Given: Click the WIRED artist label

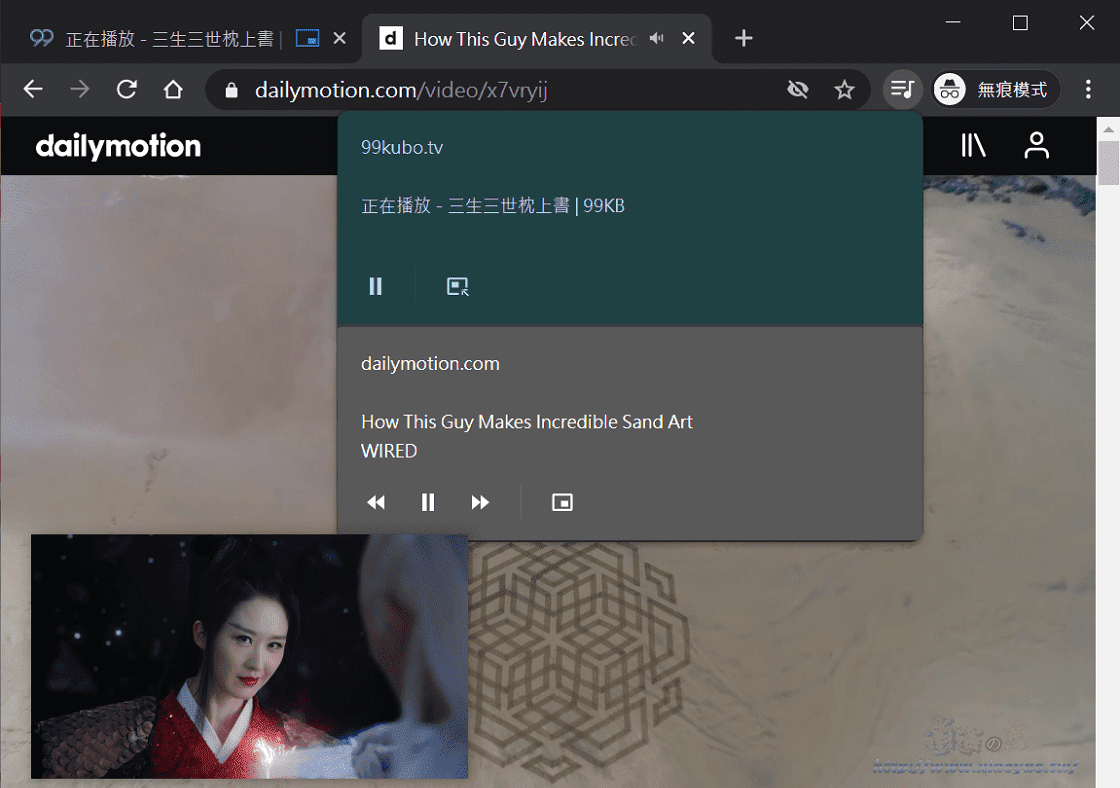Looking at the screenshot, I should pyautogui.click(x=389, y=452).
